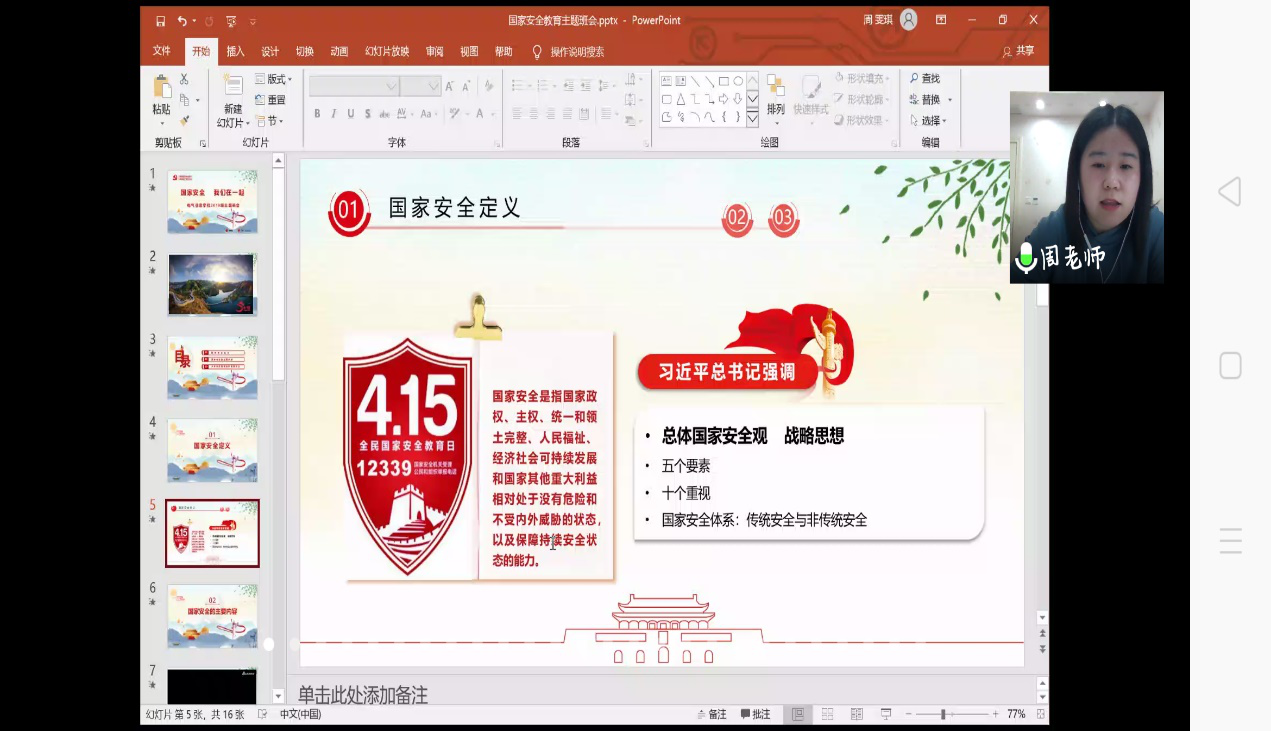Select reading view icon in status bar
The image size is (1271, 731).
click(857, 714)
